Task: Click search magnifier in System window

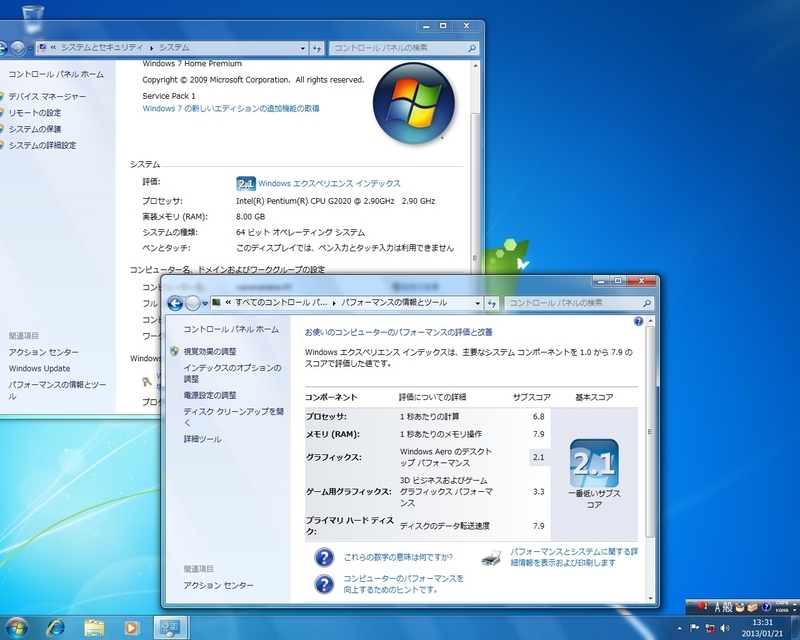Action: [x=472, y=48]
